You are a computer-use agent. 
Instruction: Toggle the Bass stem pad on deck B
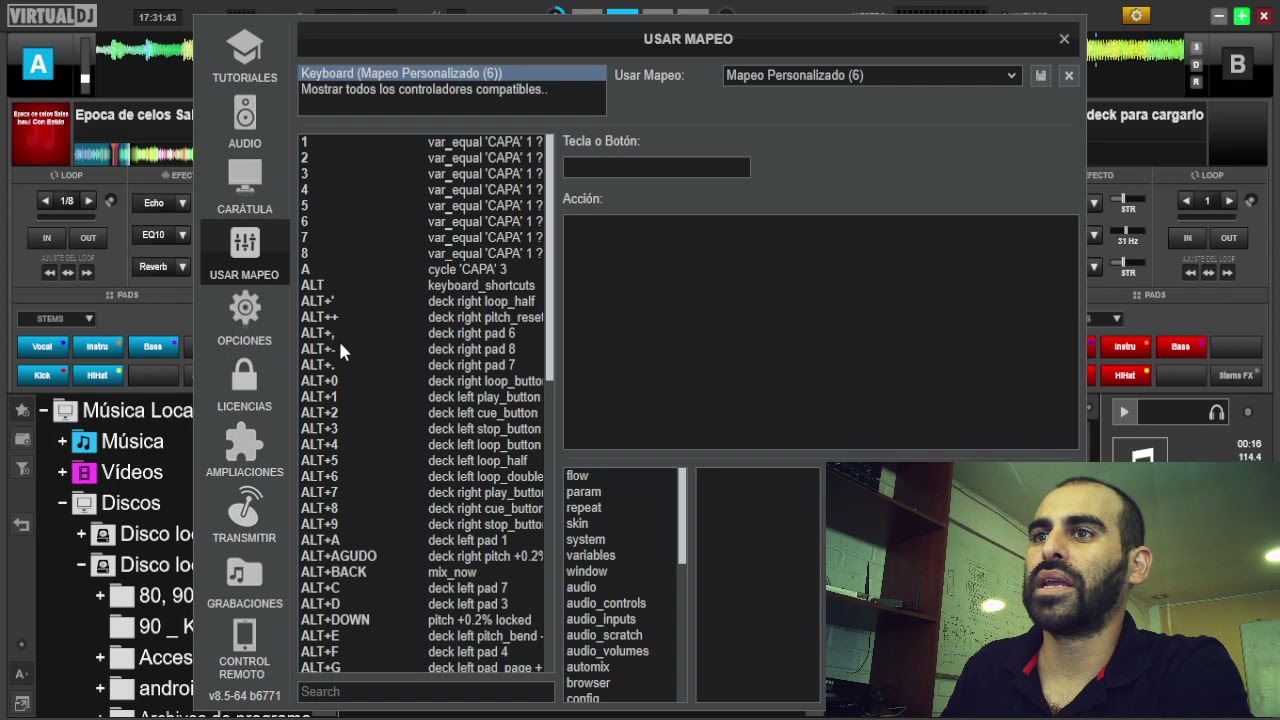pos(1180,346)
